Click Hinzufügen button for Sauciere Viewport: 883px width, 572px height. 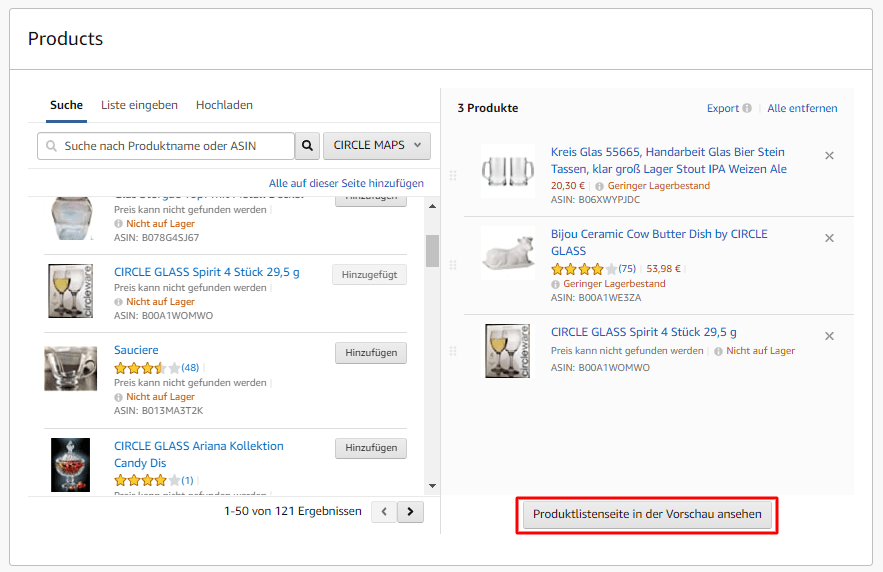click(x=371, y=353)
